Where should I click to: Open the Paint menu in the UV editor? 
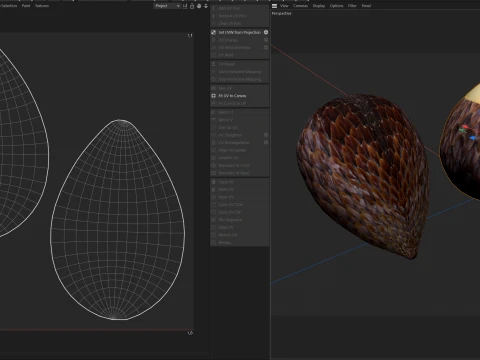point(26,6)
